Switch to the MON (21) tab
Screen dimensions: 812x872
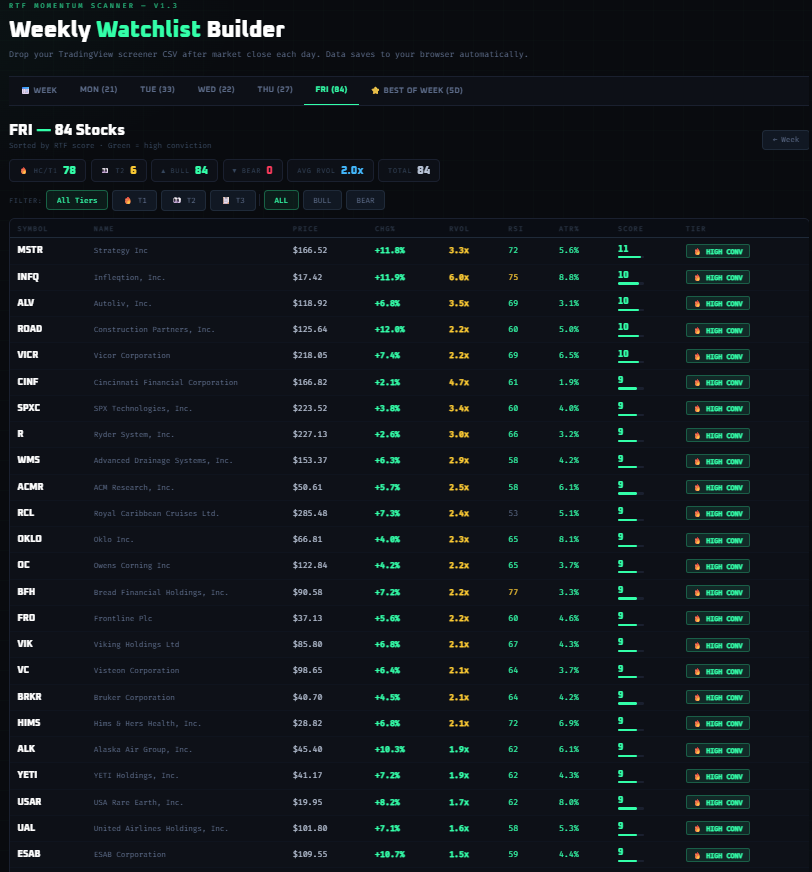pos(98,90)
